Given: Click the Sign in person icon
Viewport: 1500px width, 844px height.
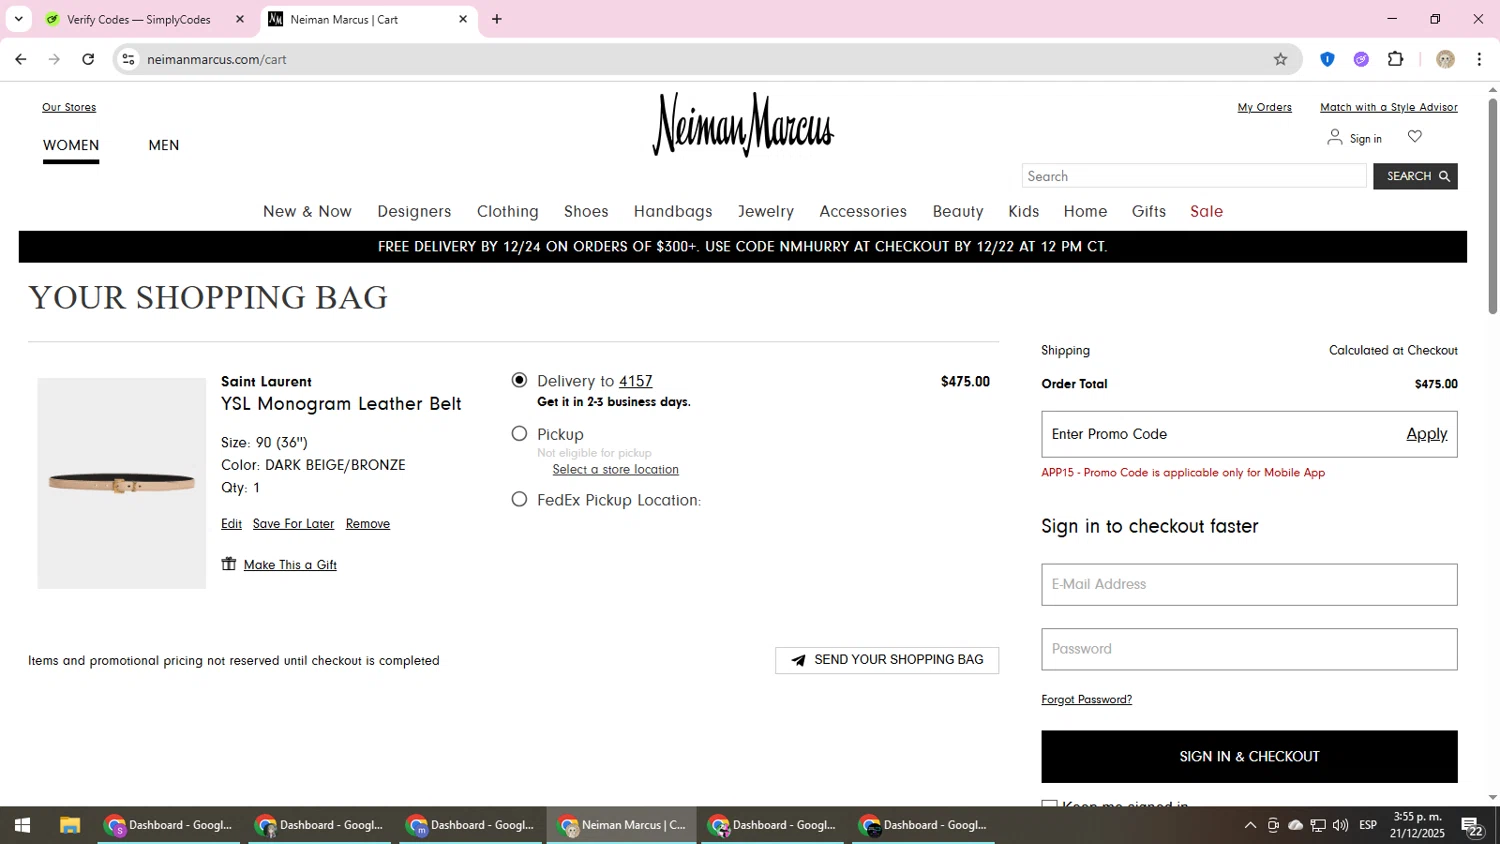Looking at the screenshot, I should click(x=1334, y=137).
